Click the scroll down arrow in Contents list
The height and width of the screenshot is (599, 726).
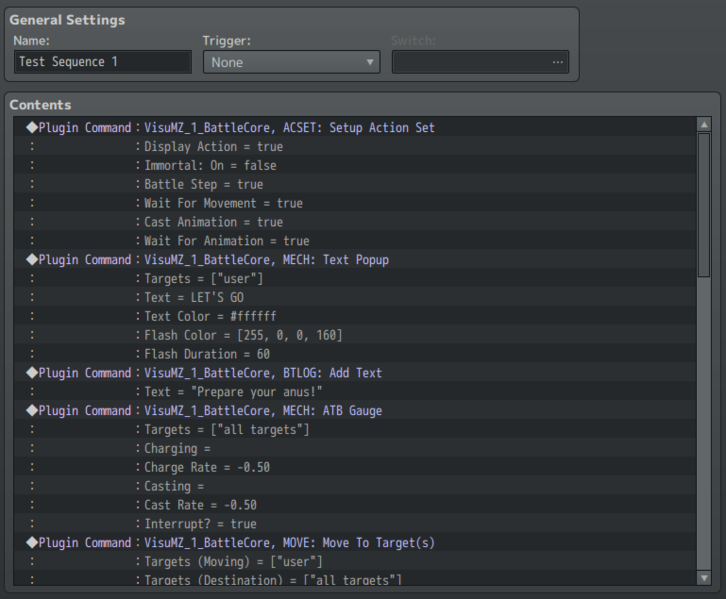[704, 578]
